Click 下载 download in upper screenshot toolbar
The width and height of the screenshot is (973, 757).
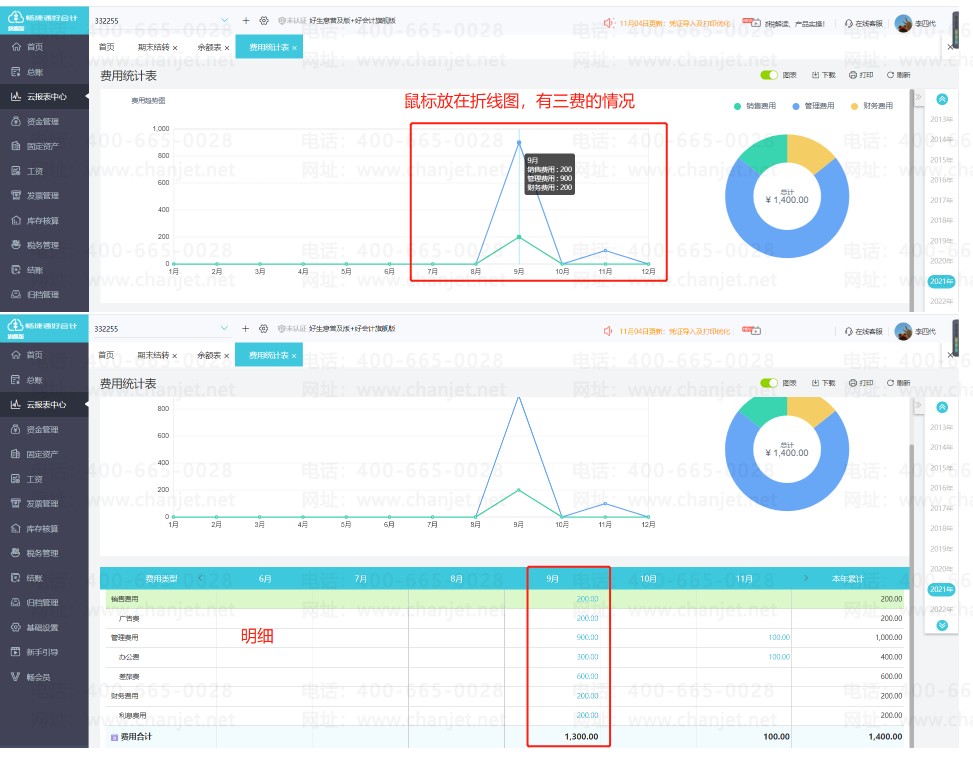tap(823, 75)
